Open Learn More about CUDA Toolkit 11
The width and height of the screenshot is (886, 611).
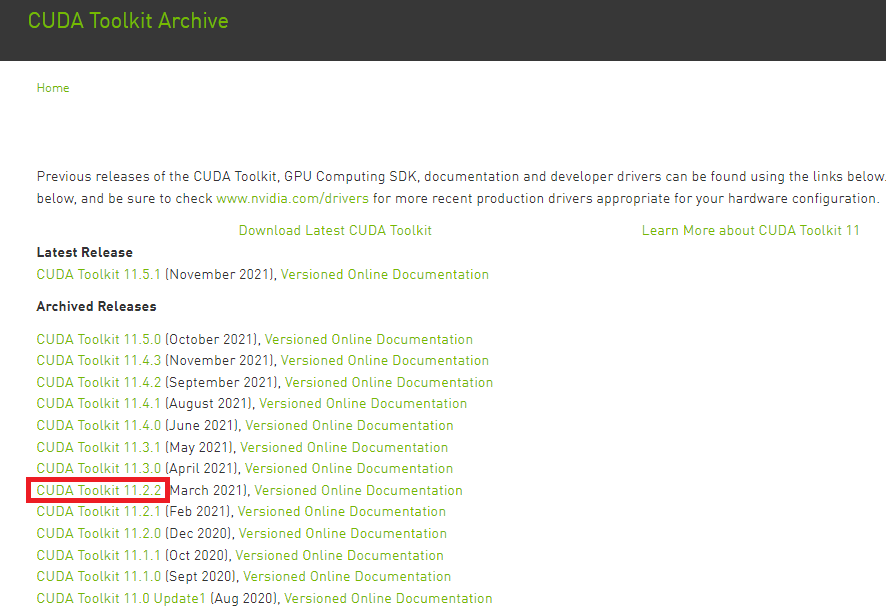750,231
